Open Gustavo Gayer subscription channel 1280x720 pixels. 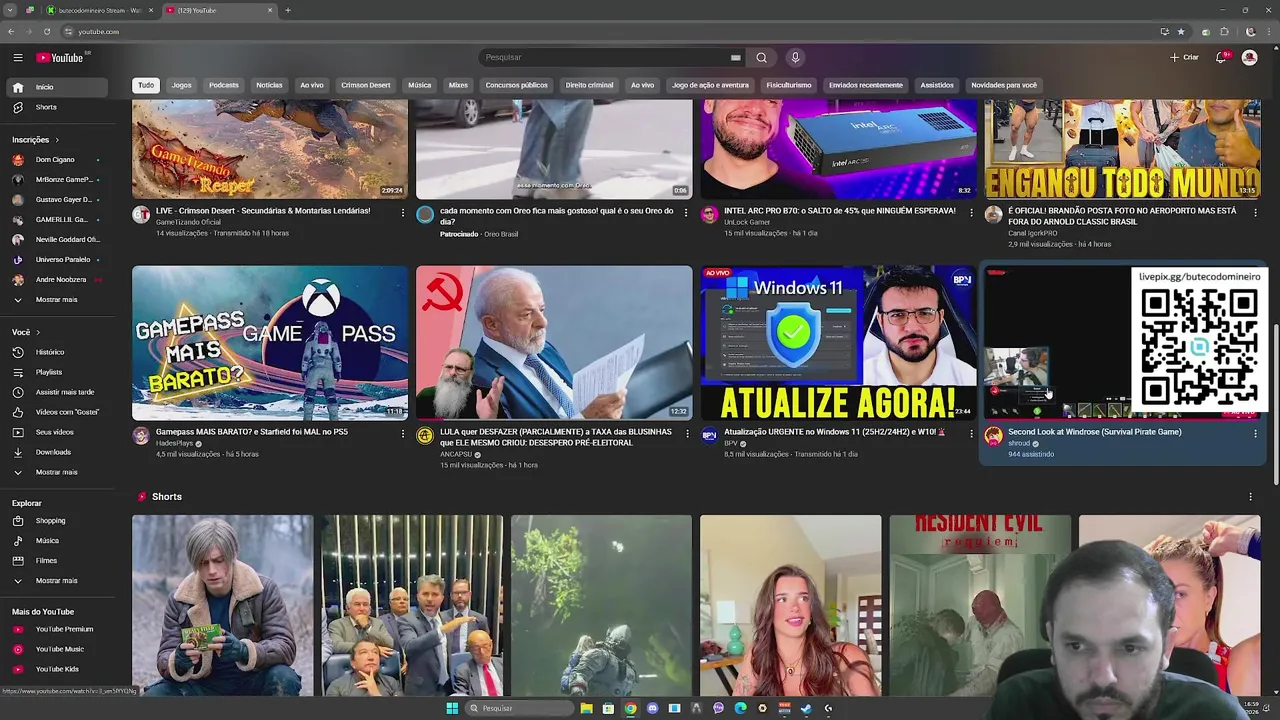(58, 200)
